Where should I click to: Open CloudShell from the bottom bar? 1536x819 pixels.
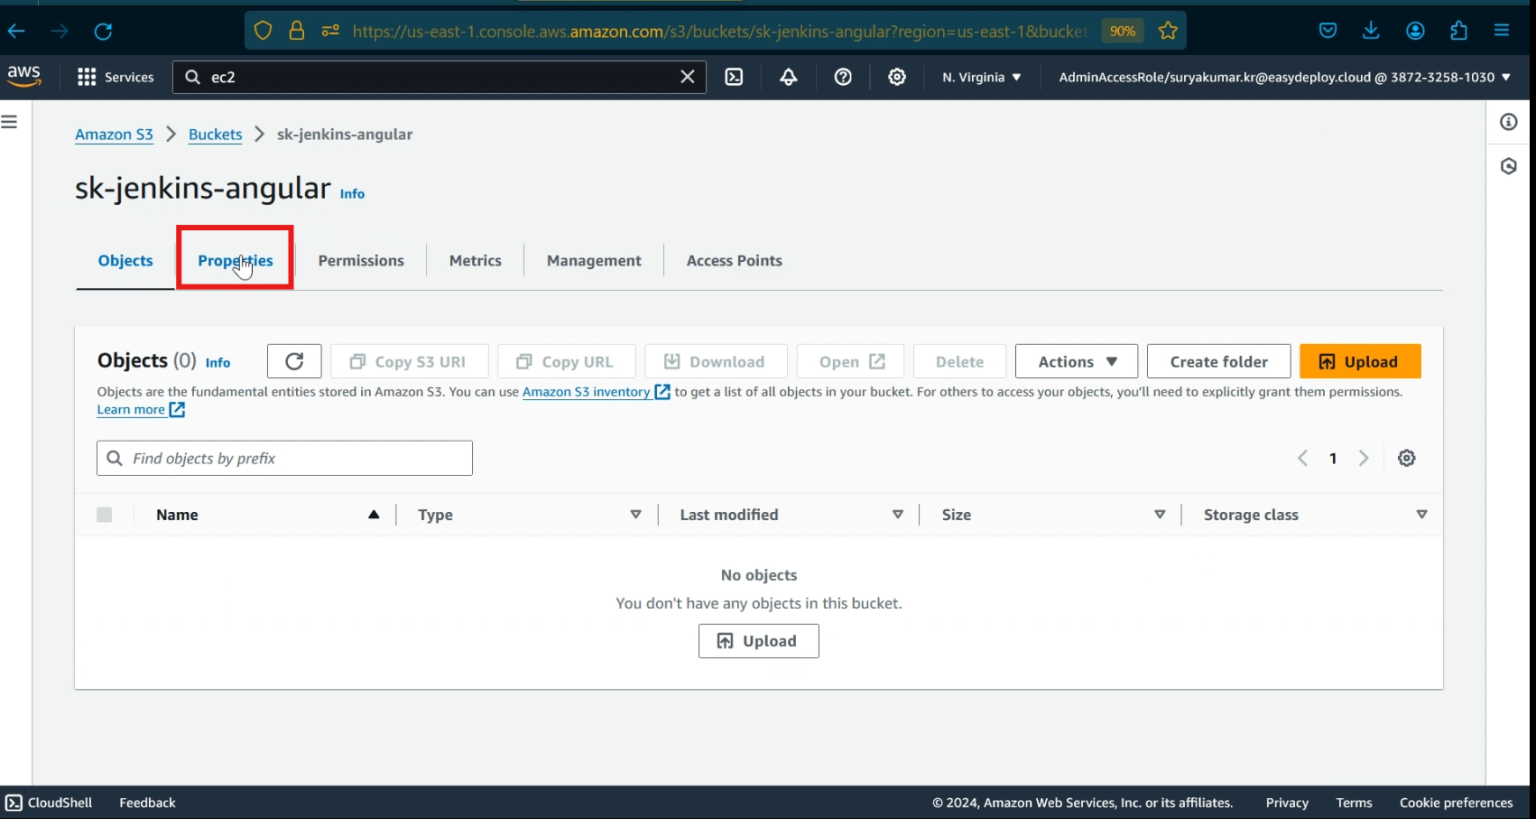(x=48, y=802)
